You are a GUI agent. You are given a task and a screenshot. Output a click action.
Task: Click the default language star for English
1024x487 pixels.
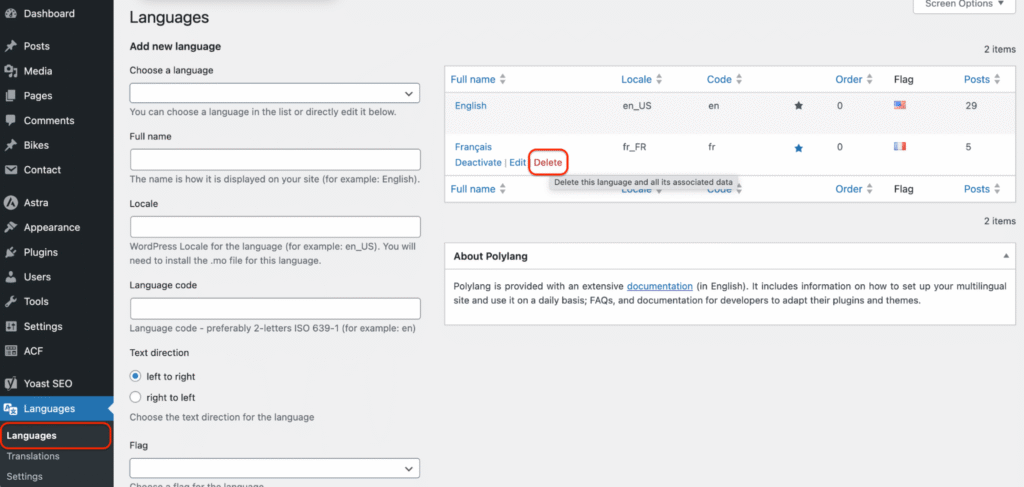[798, 106]
